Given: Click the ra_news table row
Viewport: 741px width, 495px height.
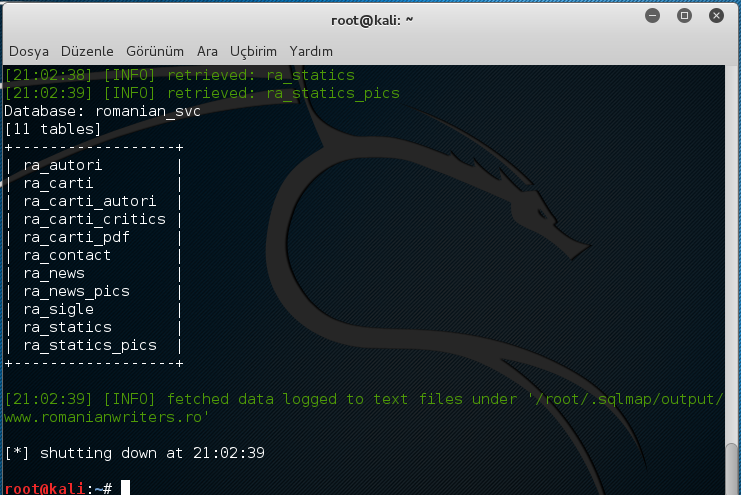Looking at the screenshot, I should [x=54, y=273].
